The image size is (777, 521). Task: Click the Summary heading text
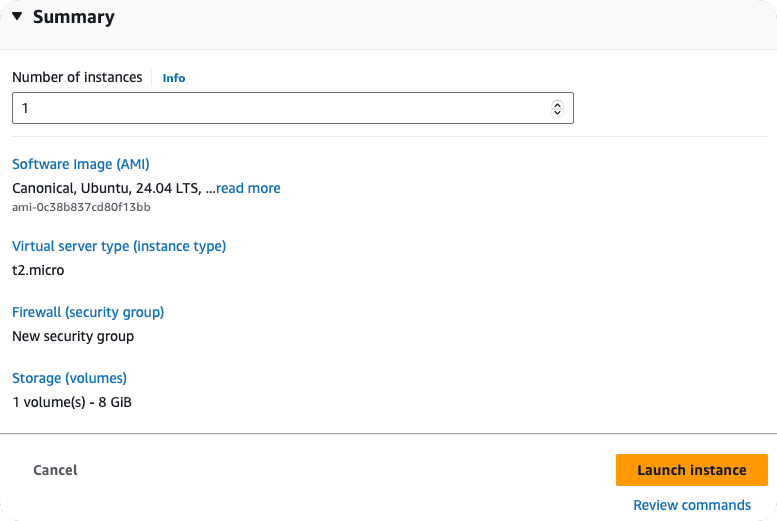click(73, 17)
